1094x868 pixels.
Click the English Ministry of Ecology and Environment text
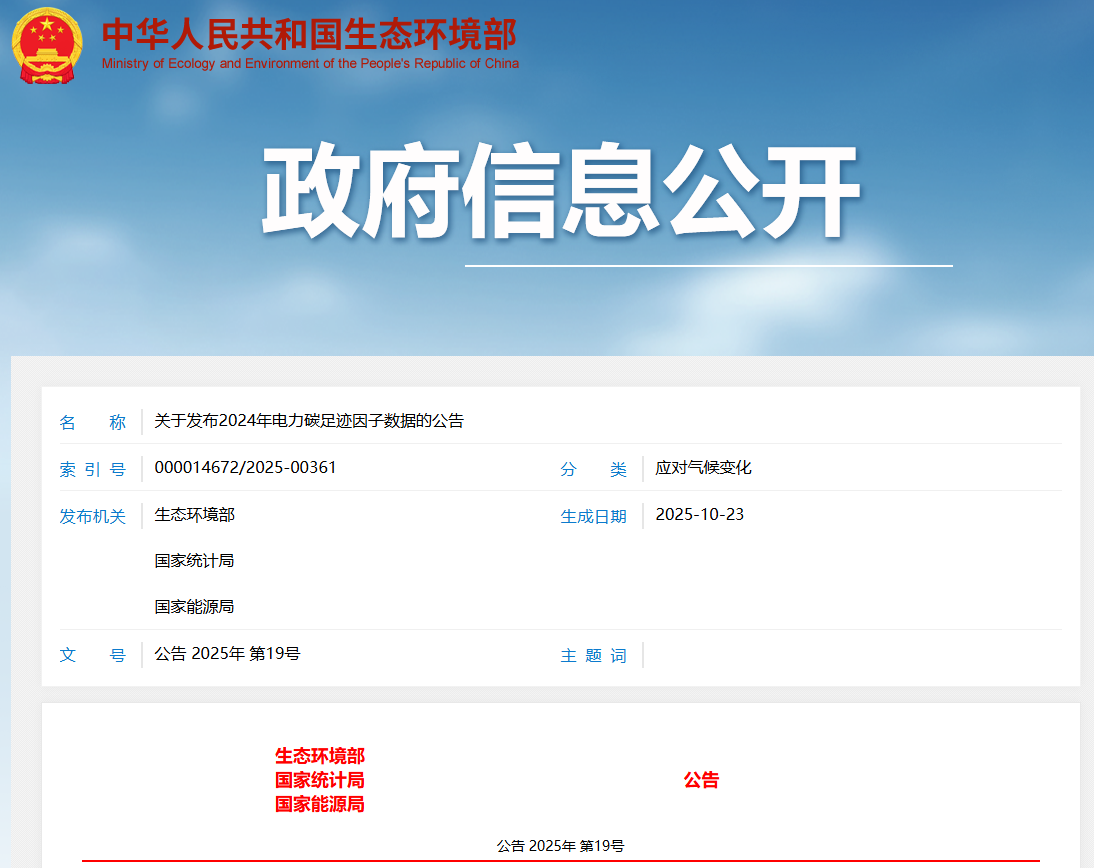310,64
